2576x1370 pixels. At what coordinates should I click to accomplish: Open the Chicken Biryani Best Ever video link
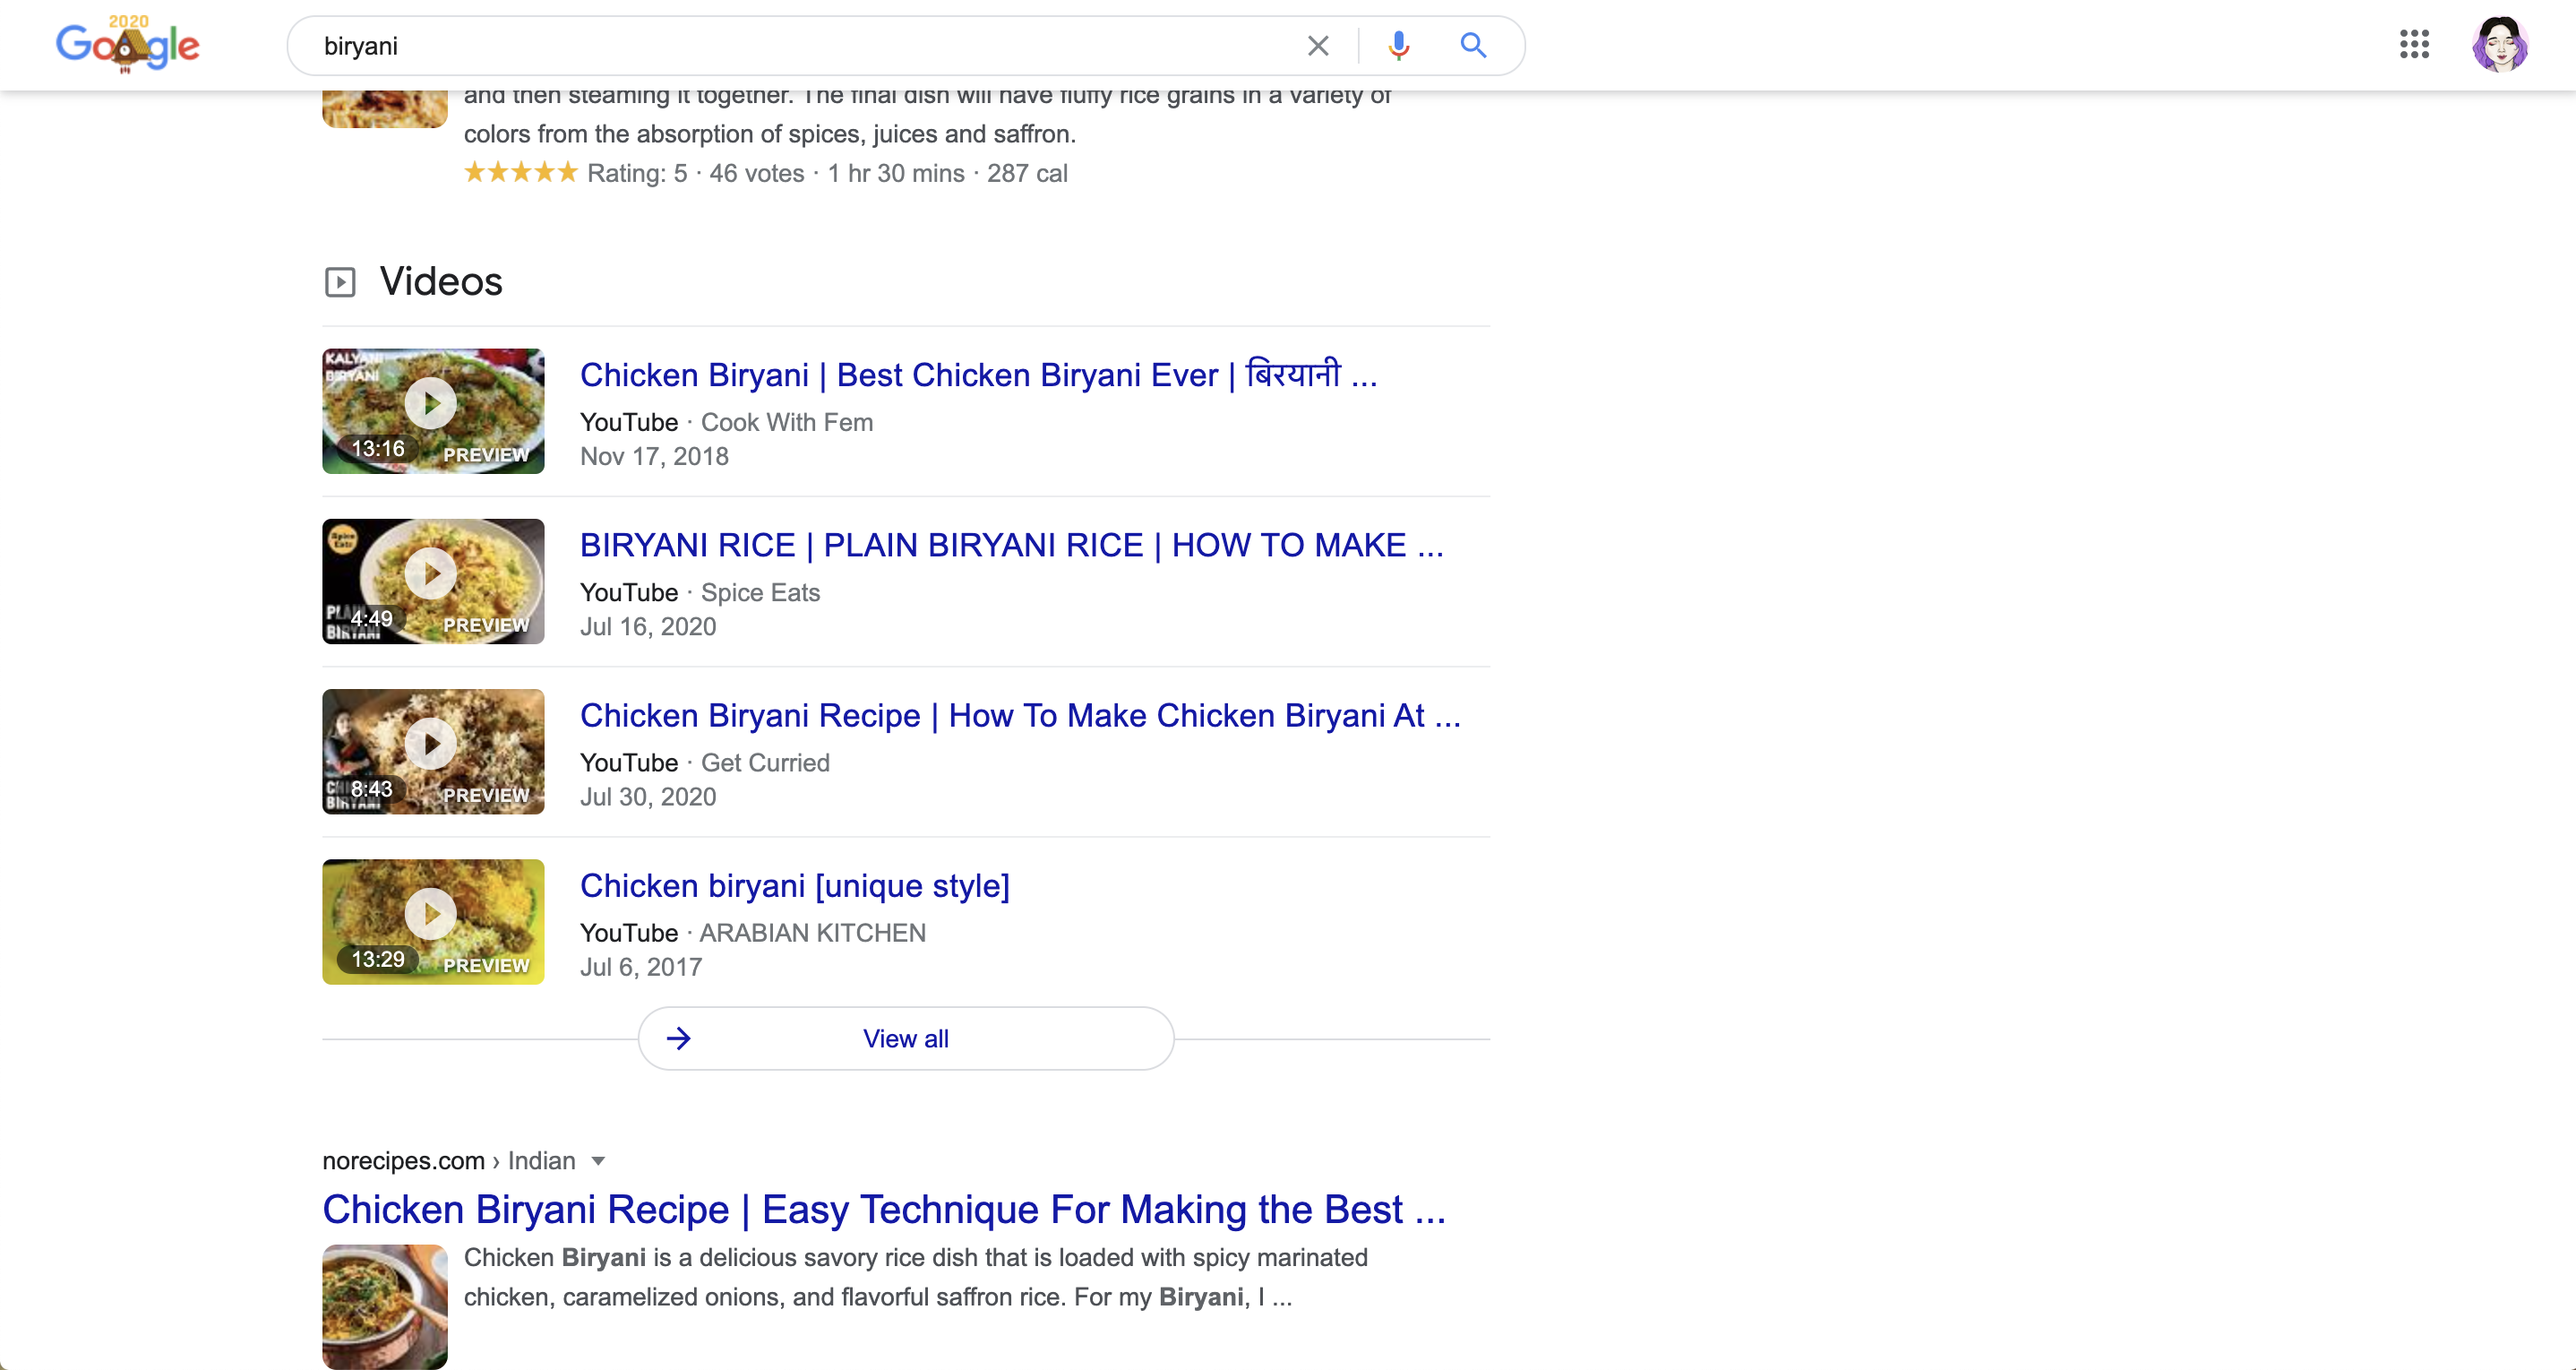pyautogui.click(x=977, y=375)
